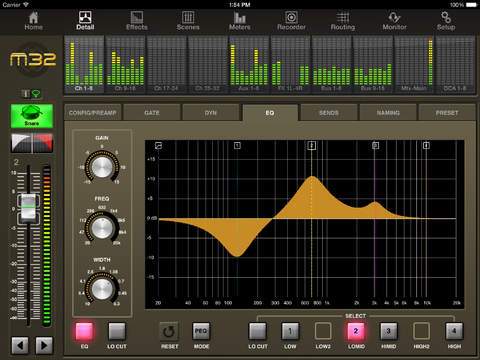Viewport: 480px width, 360px height.
Task: Tap the white channel color block
Action: (x=21, y=143)
